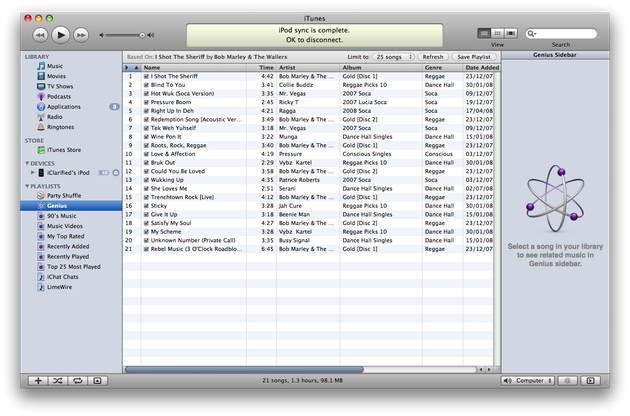Uncheck the song Pressure Boom
The image size is (630, 416).
coord(146,102)
